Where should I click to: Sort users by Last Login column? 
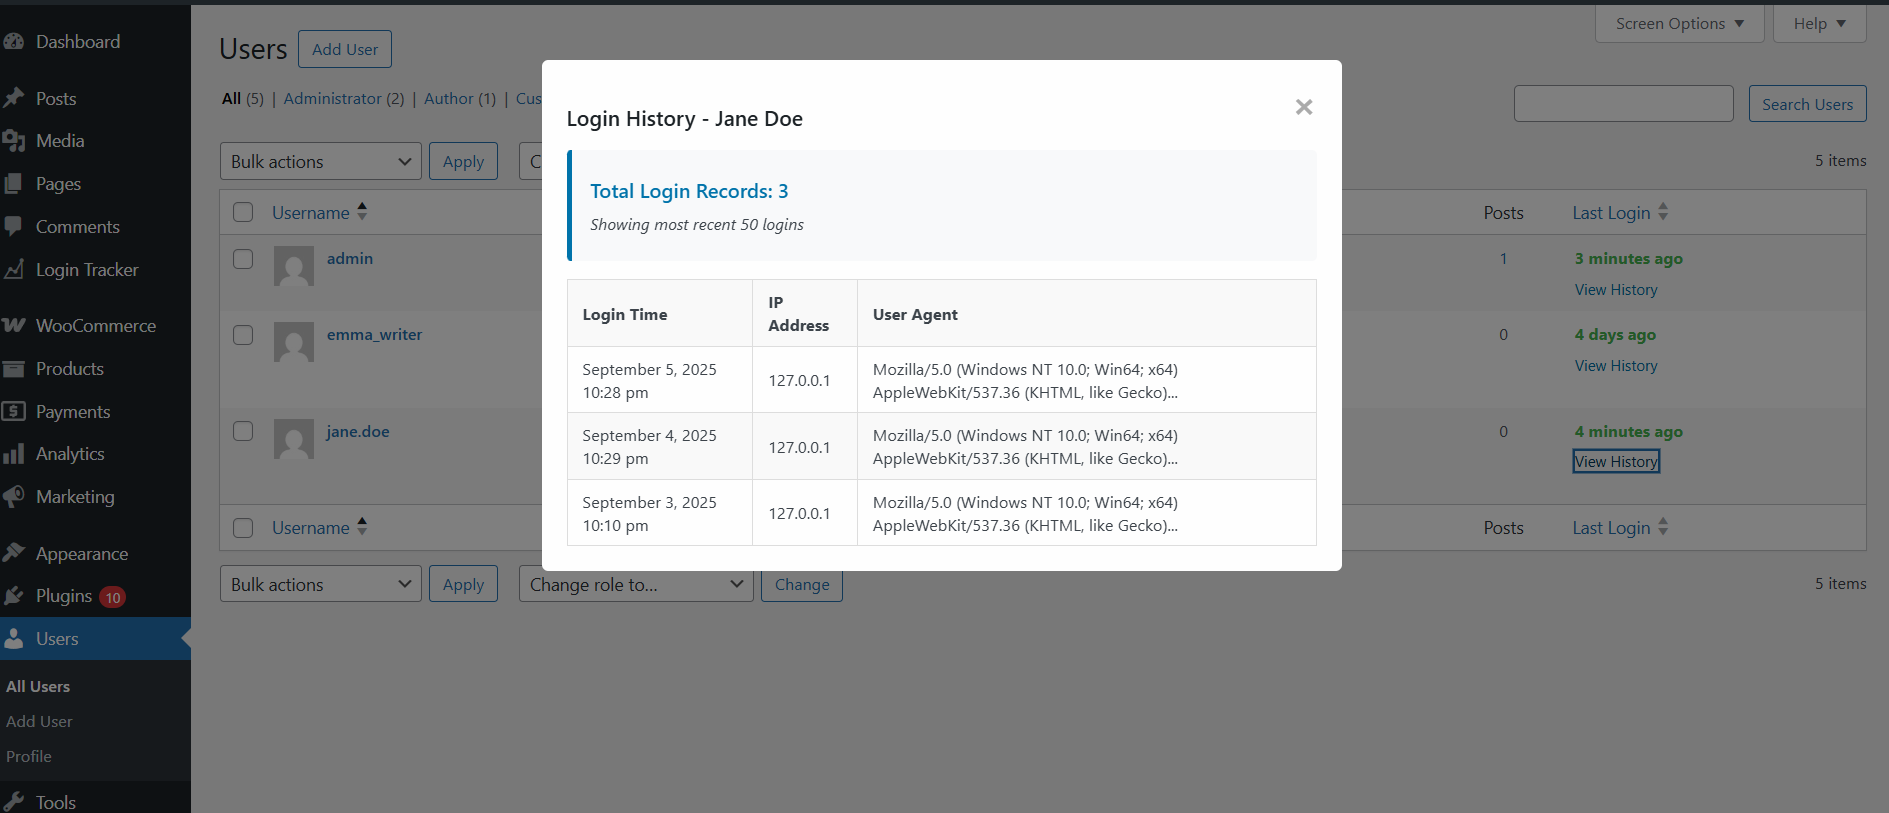pos(1619,212)
